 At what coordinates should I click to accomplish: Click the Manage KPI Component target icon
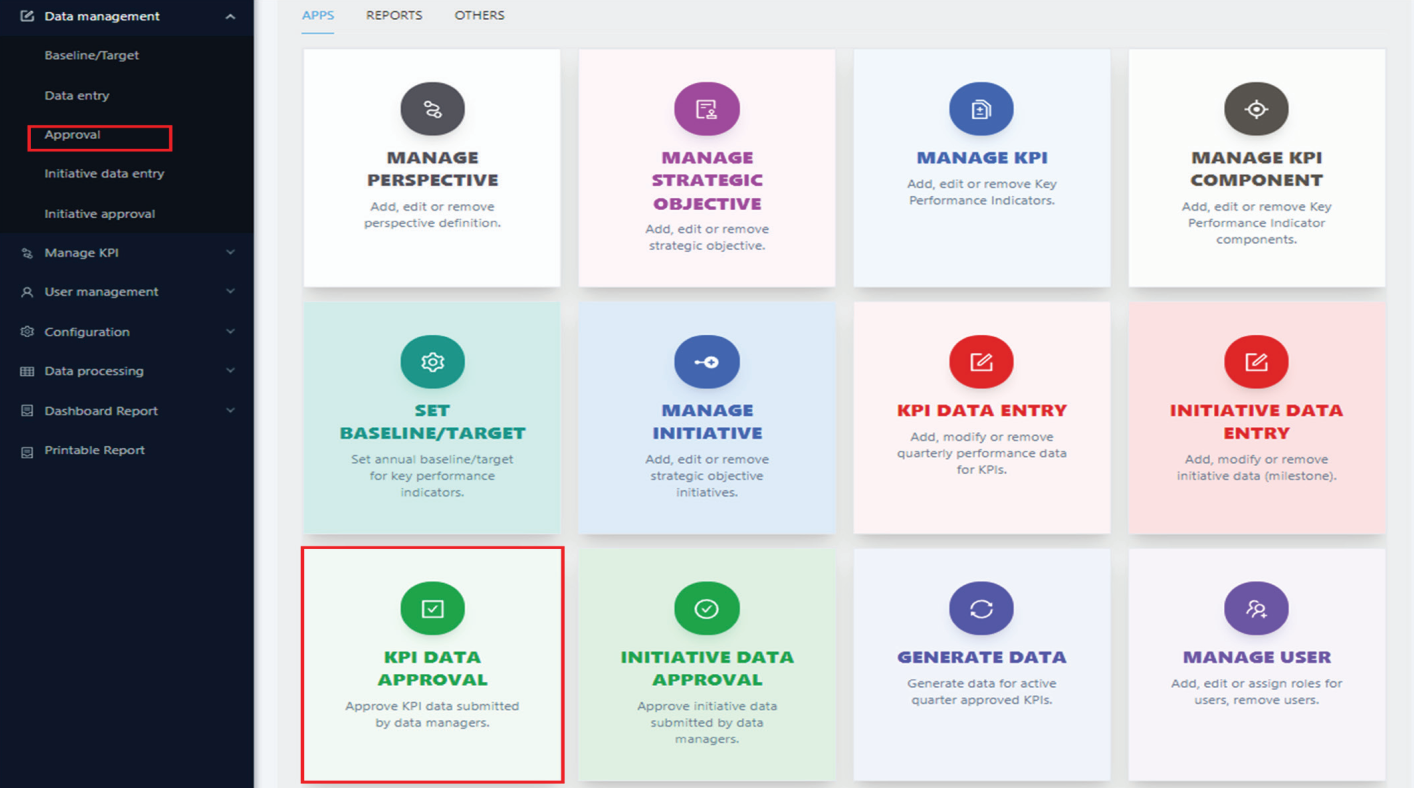point(1256,109)
